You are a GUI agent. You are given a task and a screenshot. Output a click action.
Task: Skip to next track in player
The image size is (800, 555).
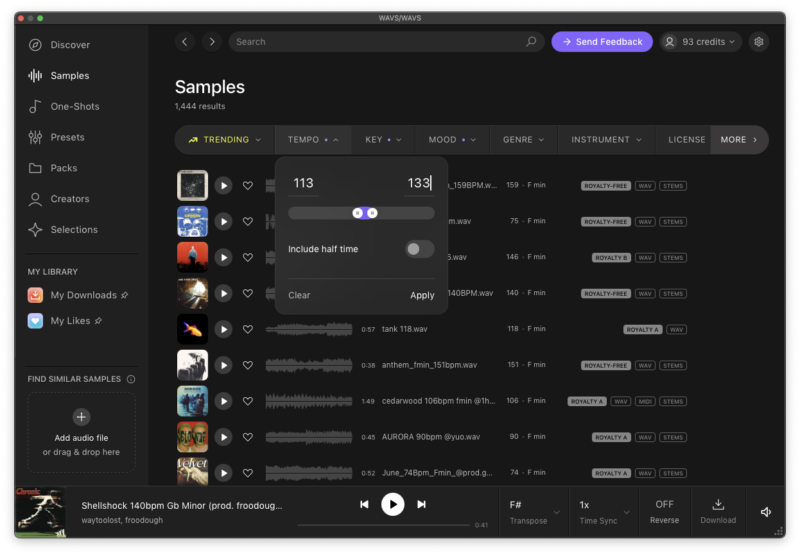[421, 505]
